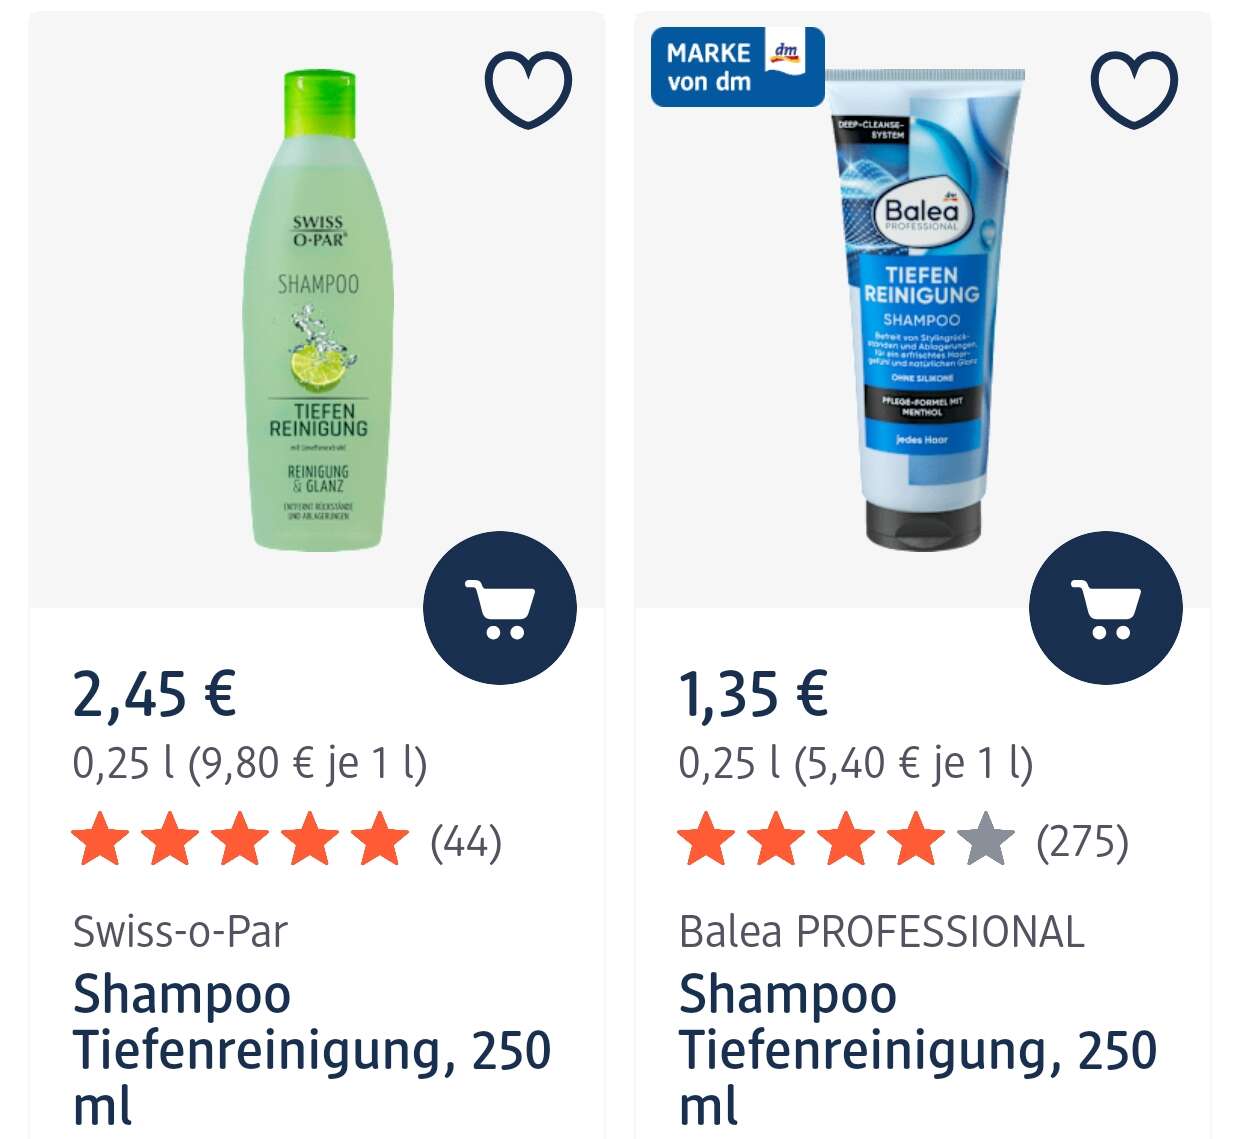This screenshot has height=1139, width=1239.
Task: Open the Balea four star rating
Action: (846, 840)
